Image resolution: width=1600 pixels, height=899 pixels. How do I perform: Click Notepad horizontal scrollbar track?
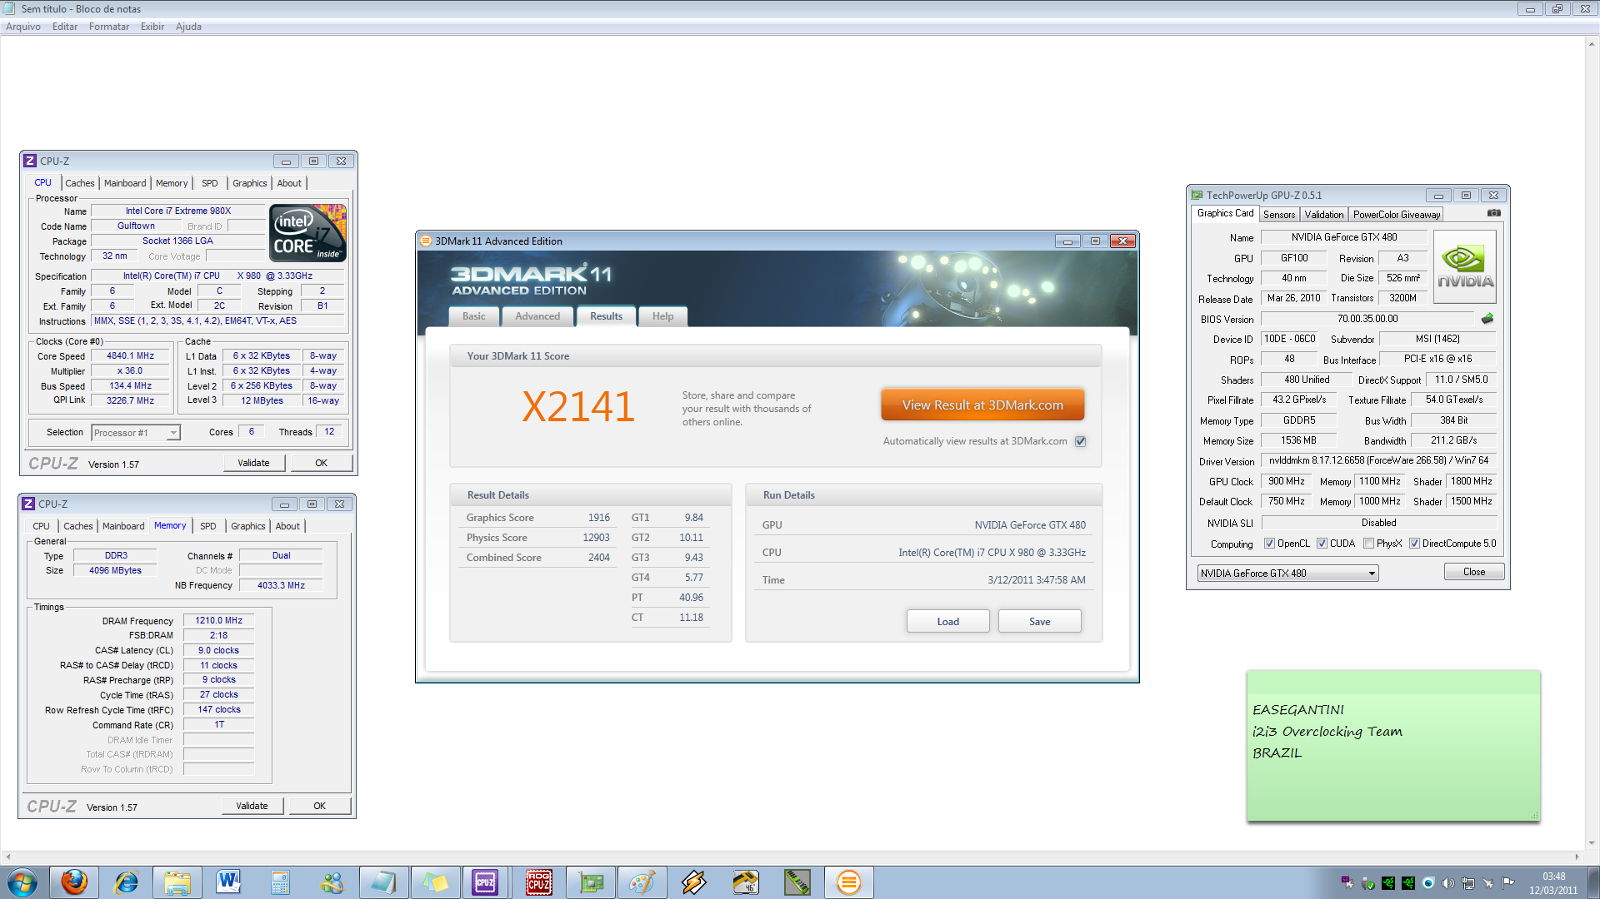click(793, 857)
